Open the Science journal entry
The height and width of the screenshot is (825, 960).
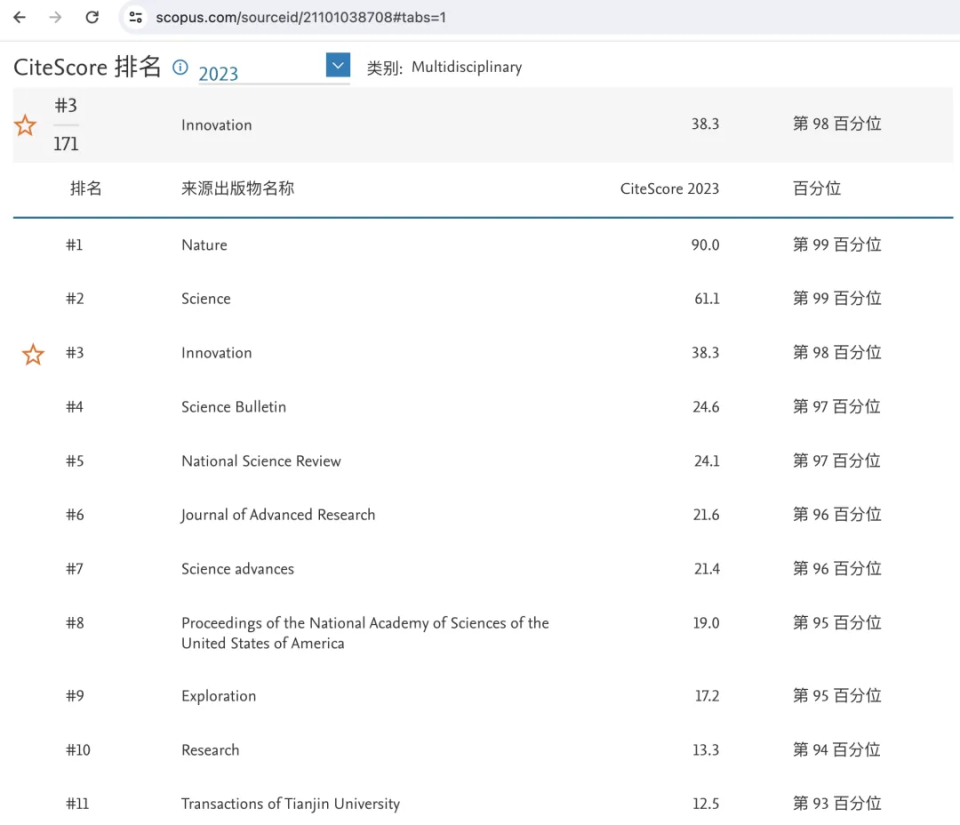point(206,299)
